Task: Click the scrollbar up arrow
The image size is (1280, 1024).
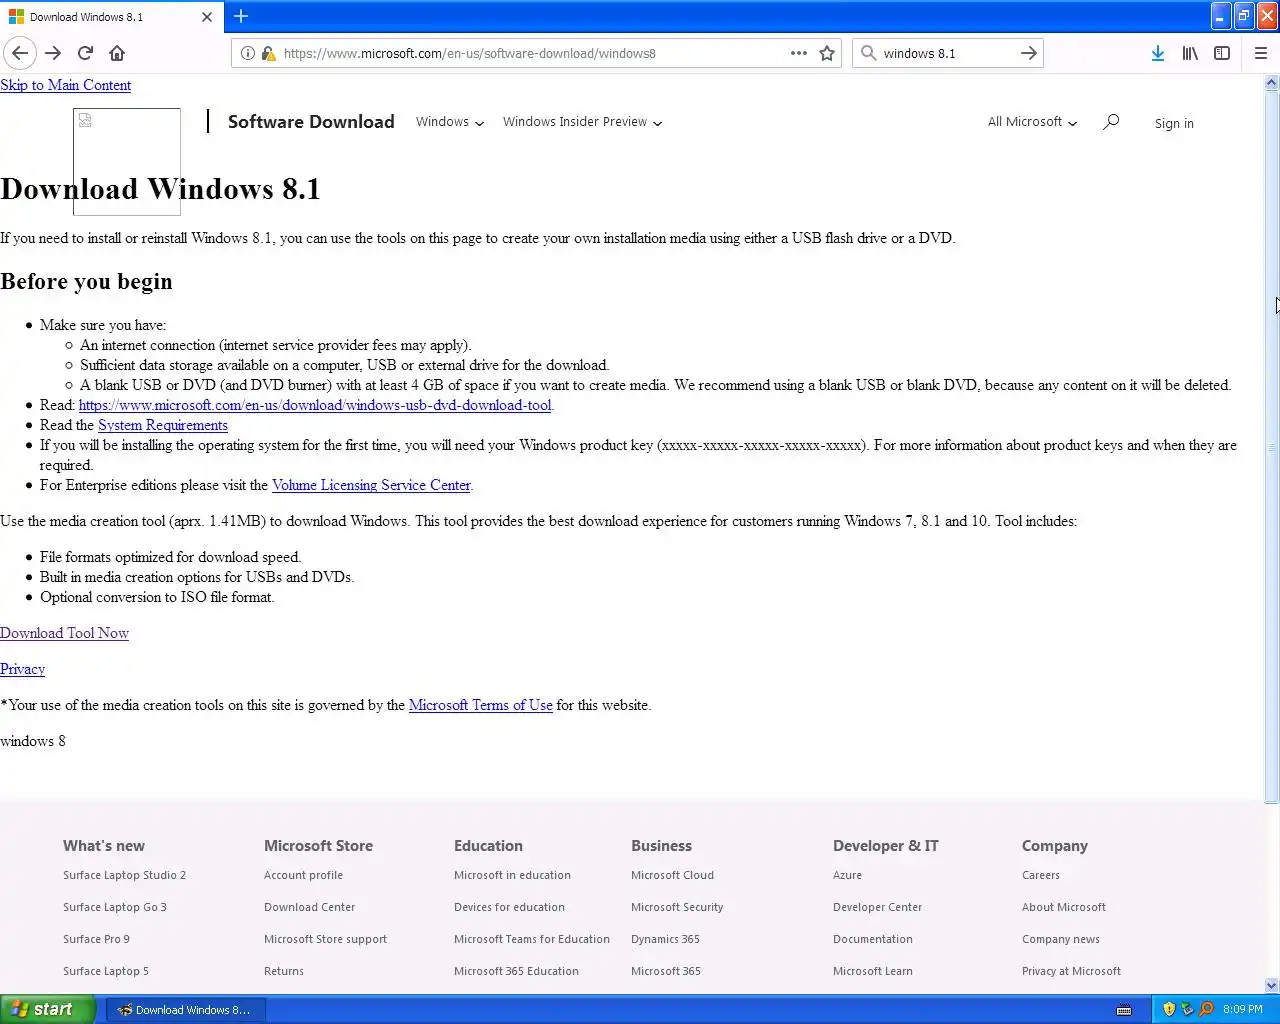Action: pyautogui.click(x=1272, y=83)
